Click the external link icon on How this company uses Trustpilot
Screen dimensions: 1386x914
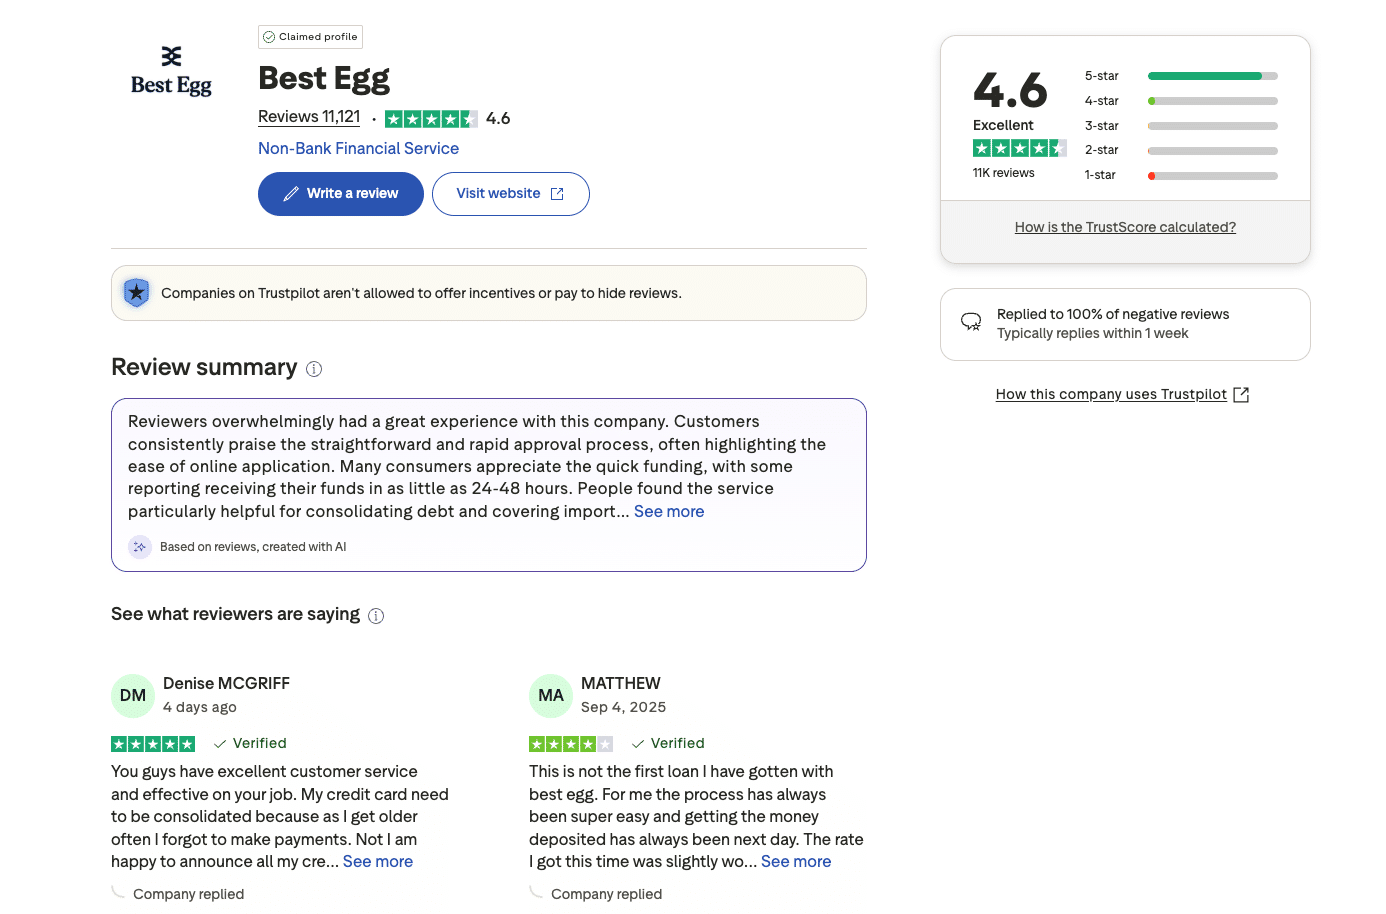click(x=1241, y=394)
